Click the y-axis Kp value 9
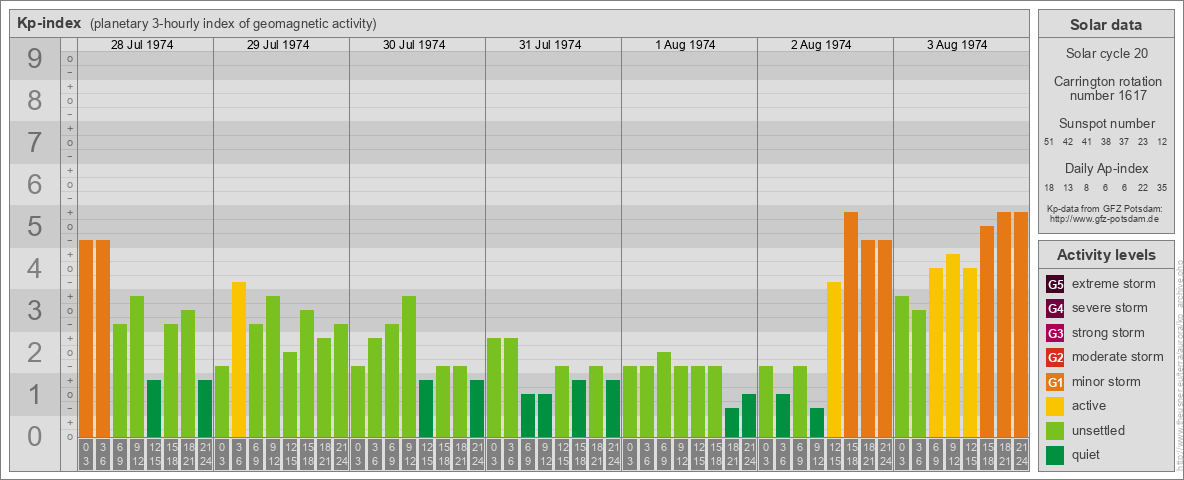 35,59
